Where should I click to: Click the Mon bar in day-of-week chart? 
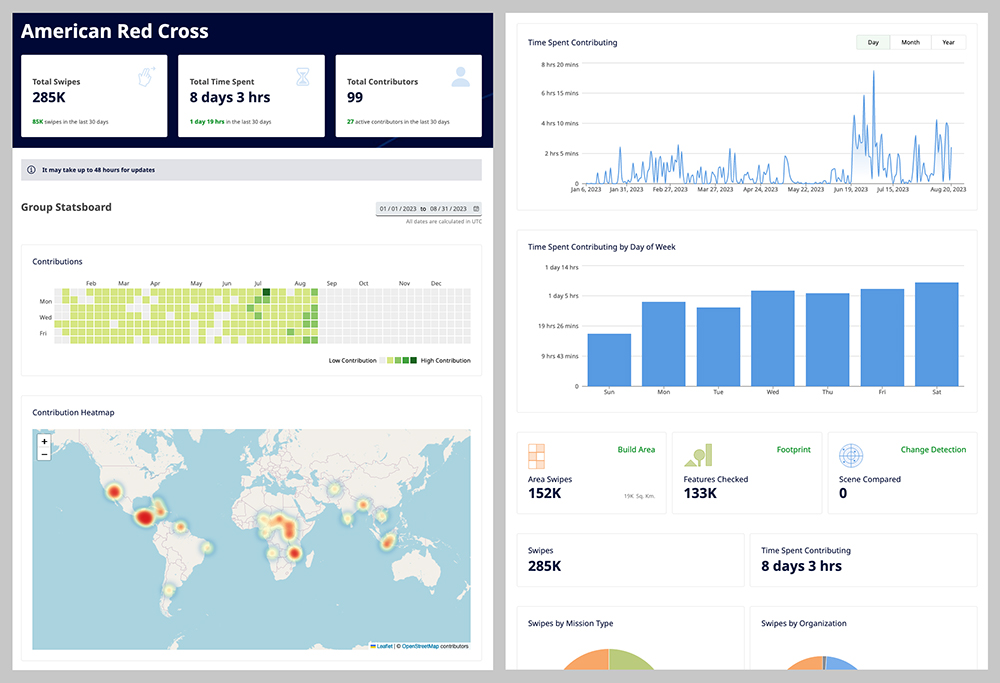tap(663, 344)
